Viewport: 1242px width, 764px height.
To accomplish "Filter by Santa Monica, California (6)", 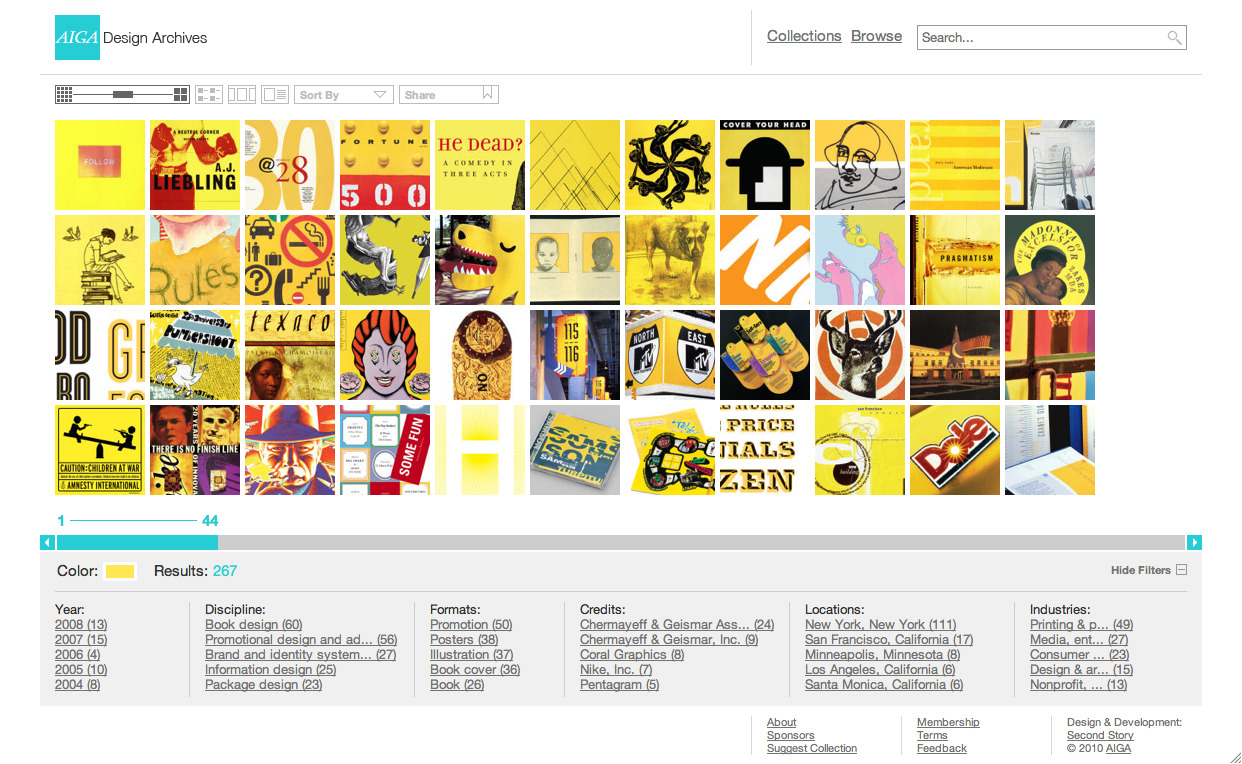I will pos(884,685).
